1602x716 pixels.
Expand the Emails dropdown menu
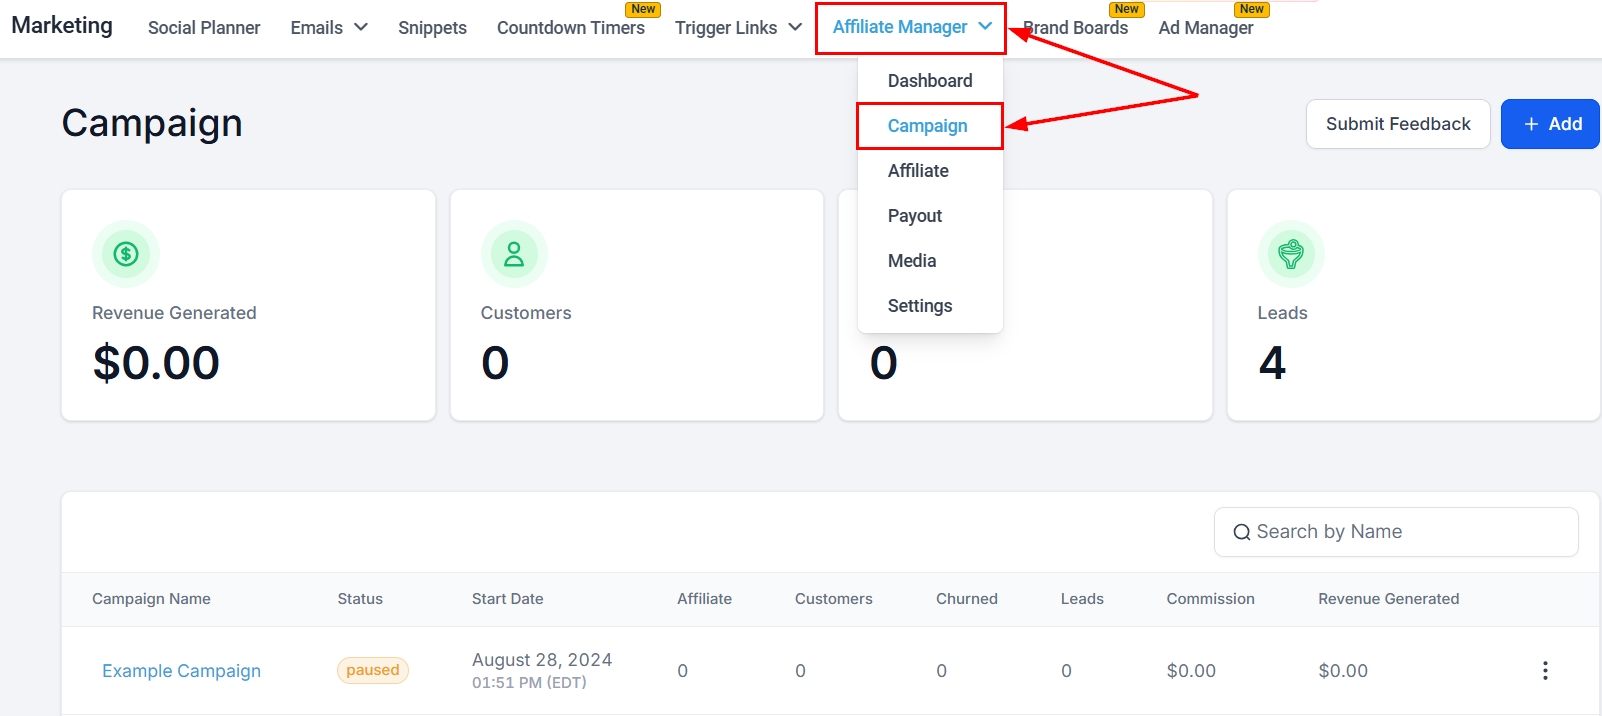pyautogui.click(x=329, y=28)
